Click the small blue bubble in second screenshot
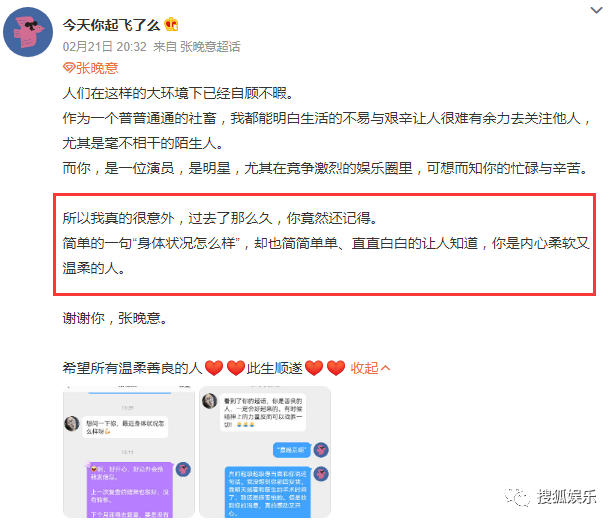This screenshot has width=616, height=524. click(x=292, y=450)
